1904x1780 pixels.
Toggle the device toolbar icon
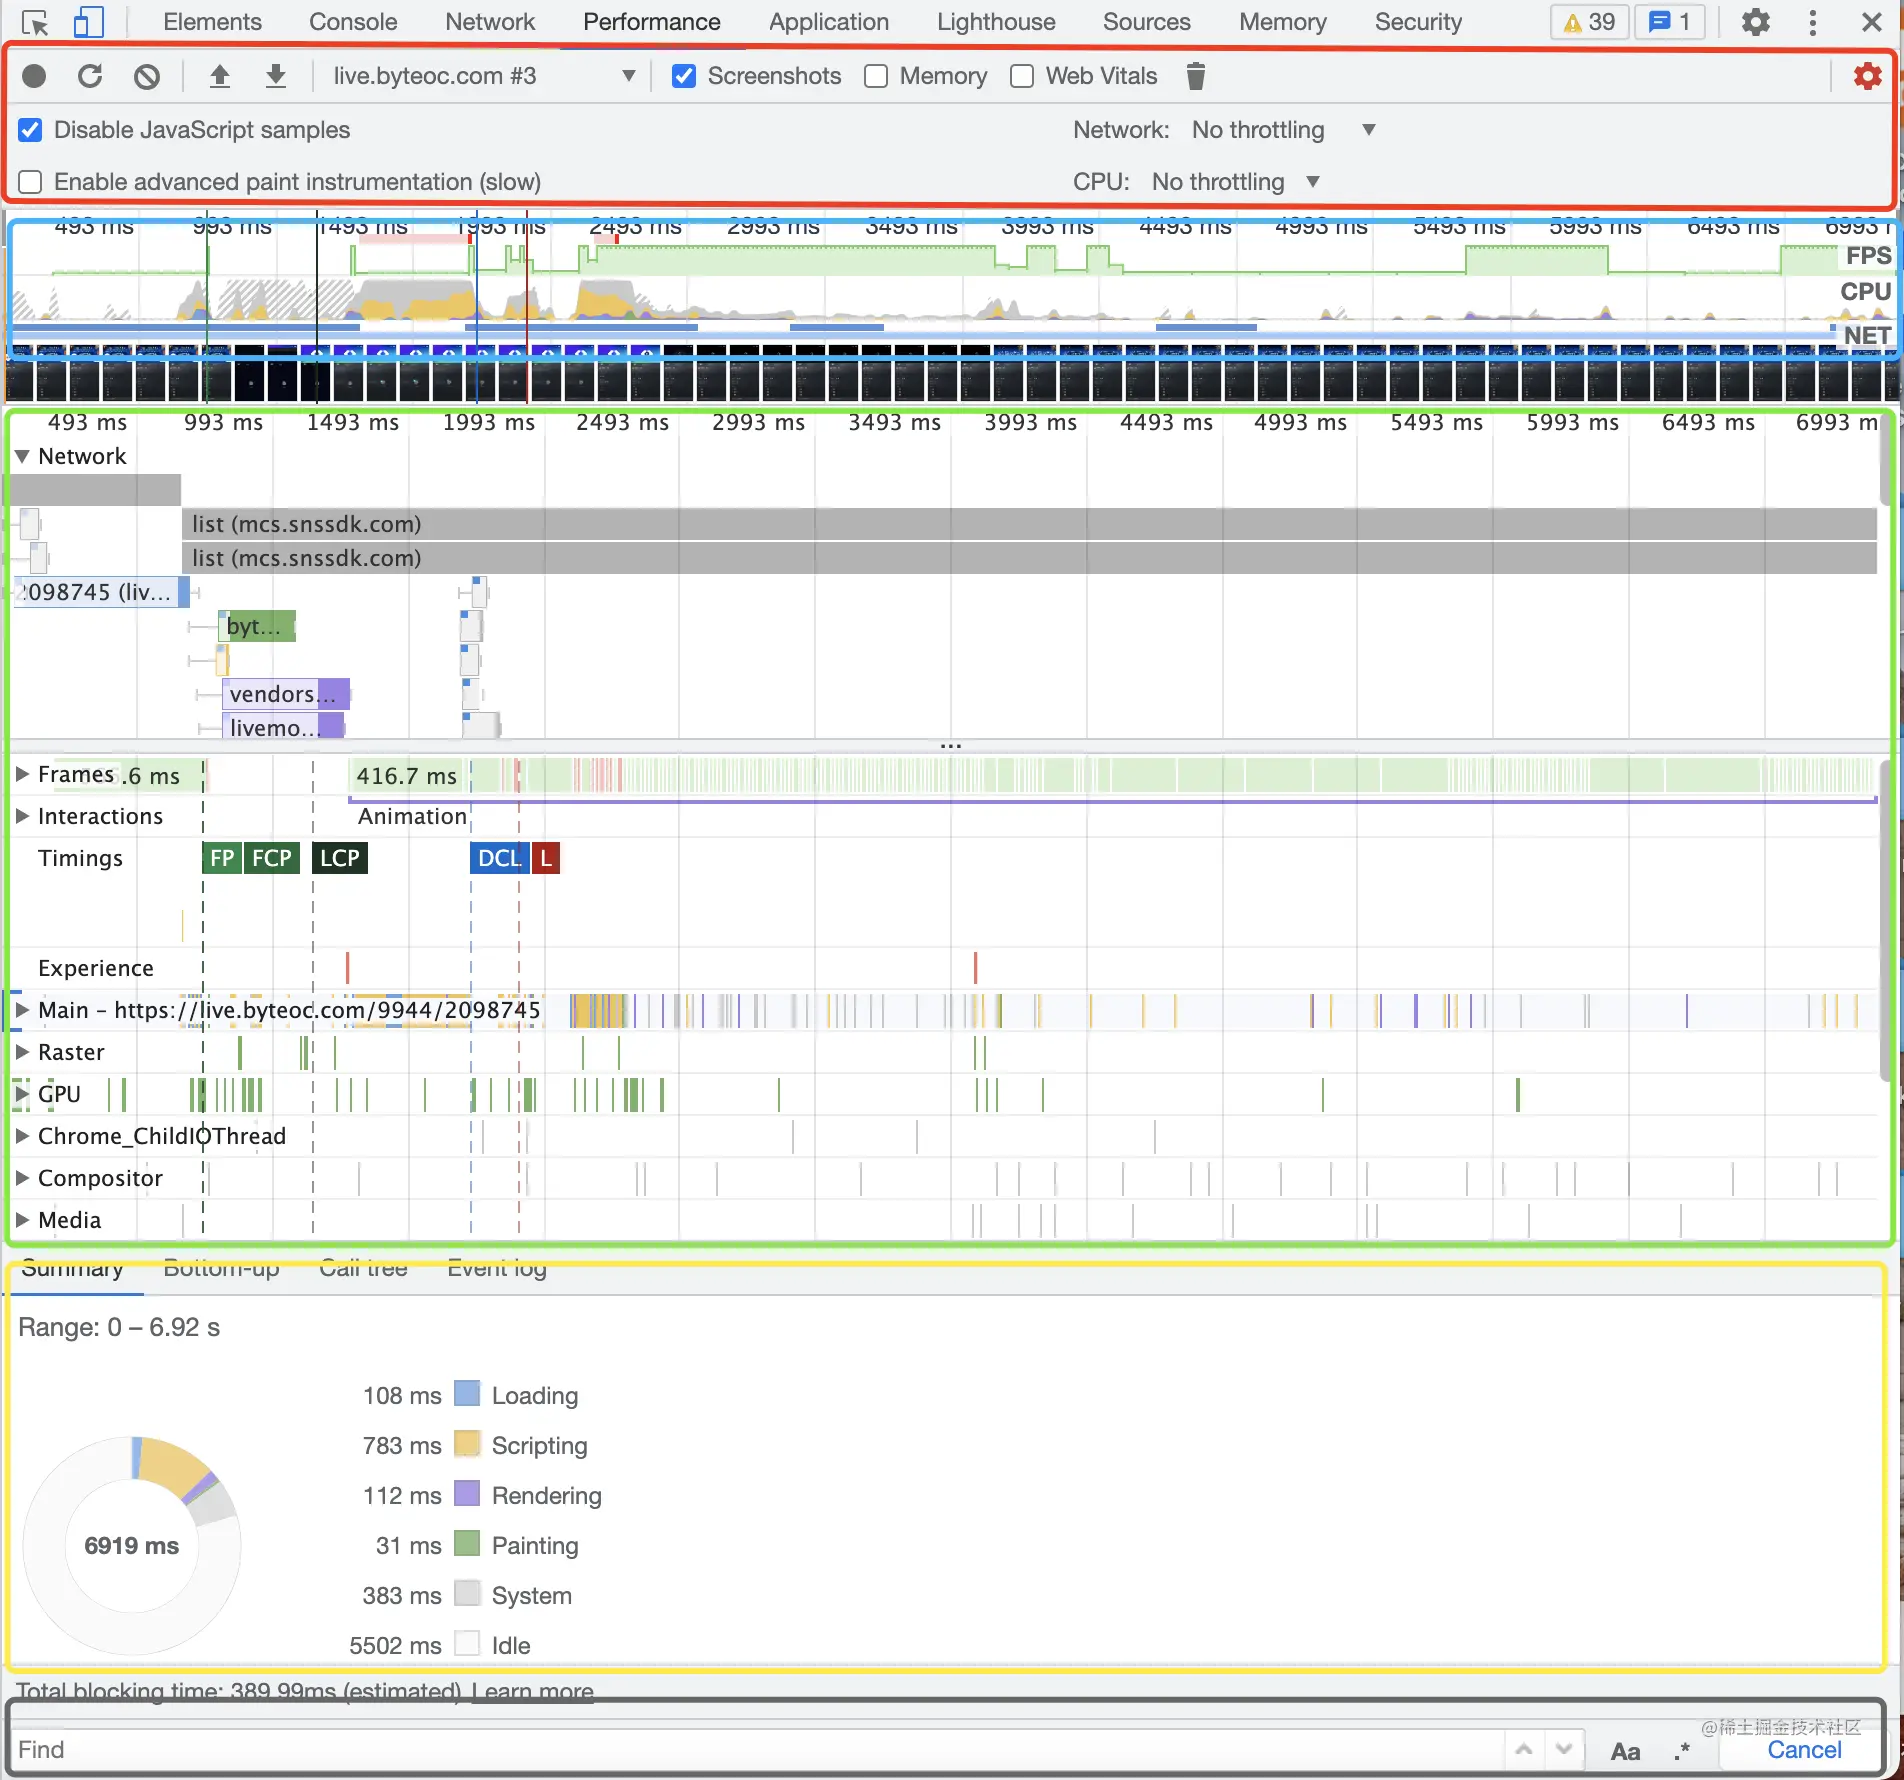pyautogui.click(x=89, y=22)
